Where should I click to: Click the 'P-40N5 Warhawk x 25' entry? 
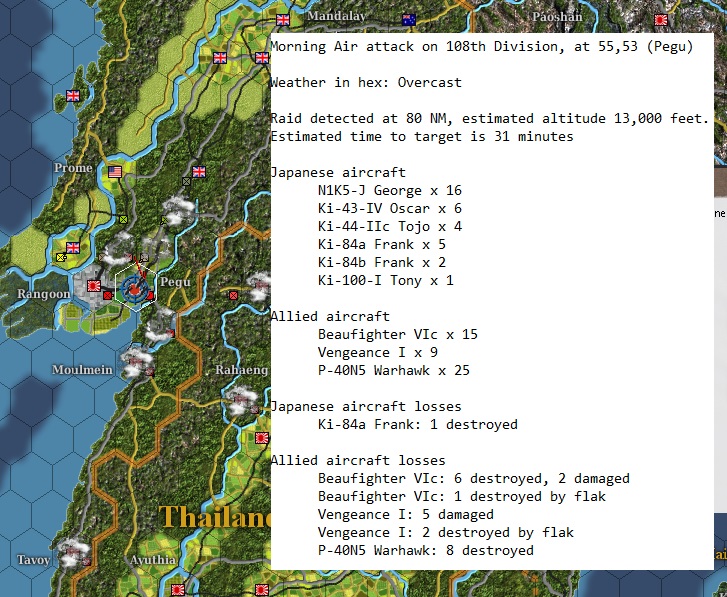click(394, 370)
